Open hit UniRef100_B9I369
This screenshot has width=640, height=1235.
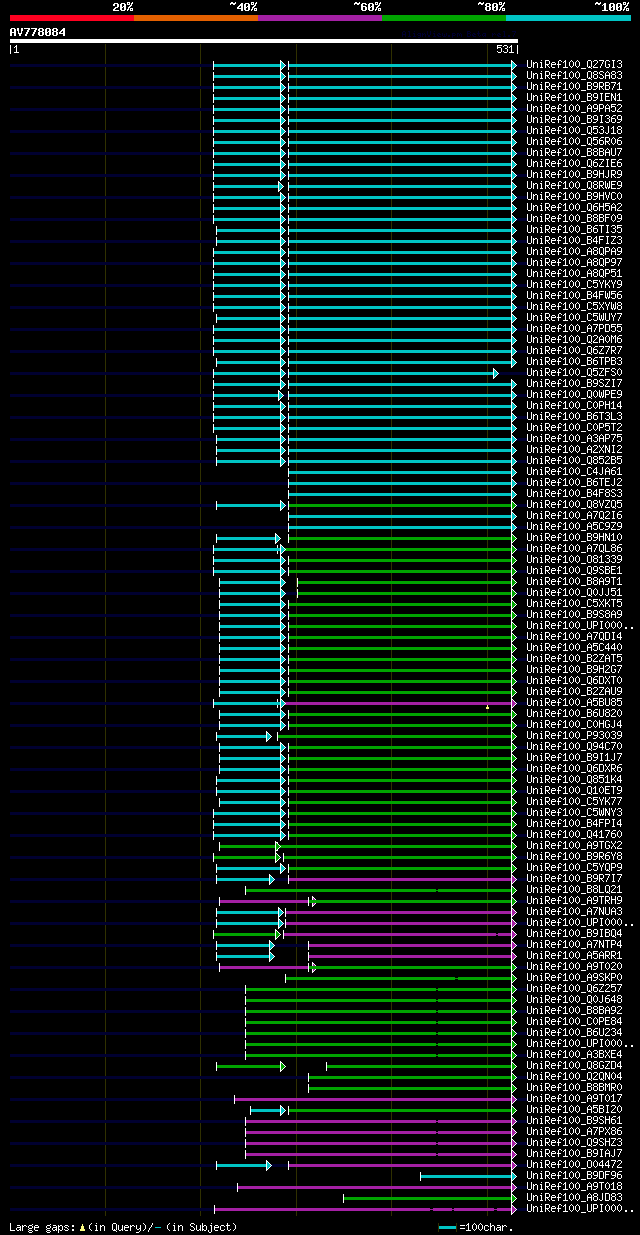pos(574,119)
